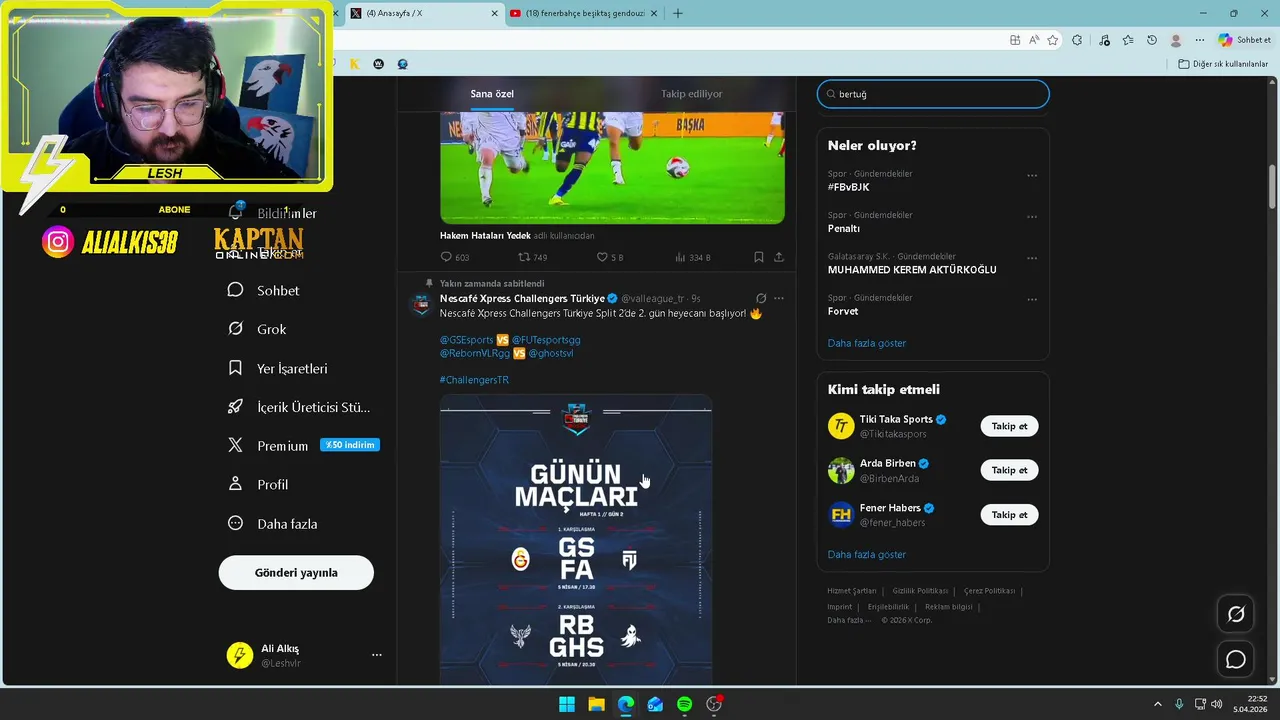Click Daha fazla göster under Kimi takip etmeli
Image resolution: width=1280 pixels, height=720 pixels.
click(867, 554)
